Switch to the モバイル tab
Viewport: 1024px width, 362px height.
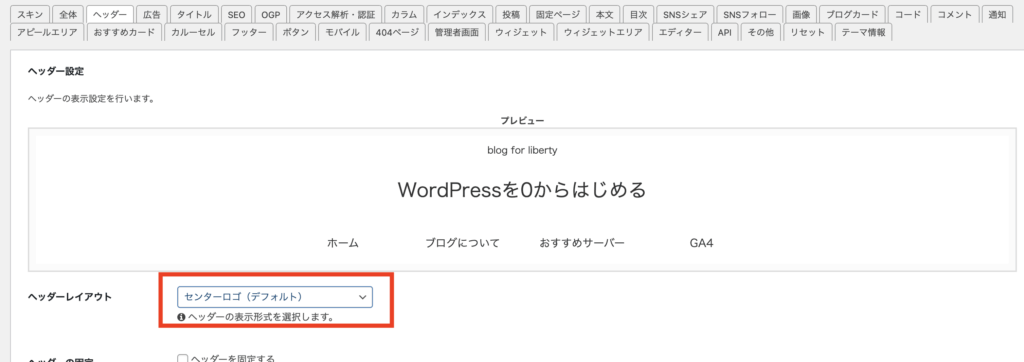[343, 33]
